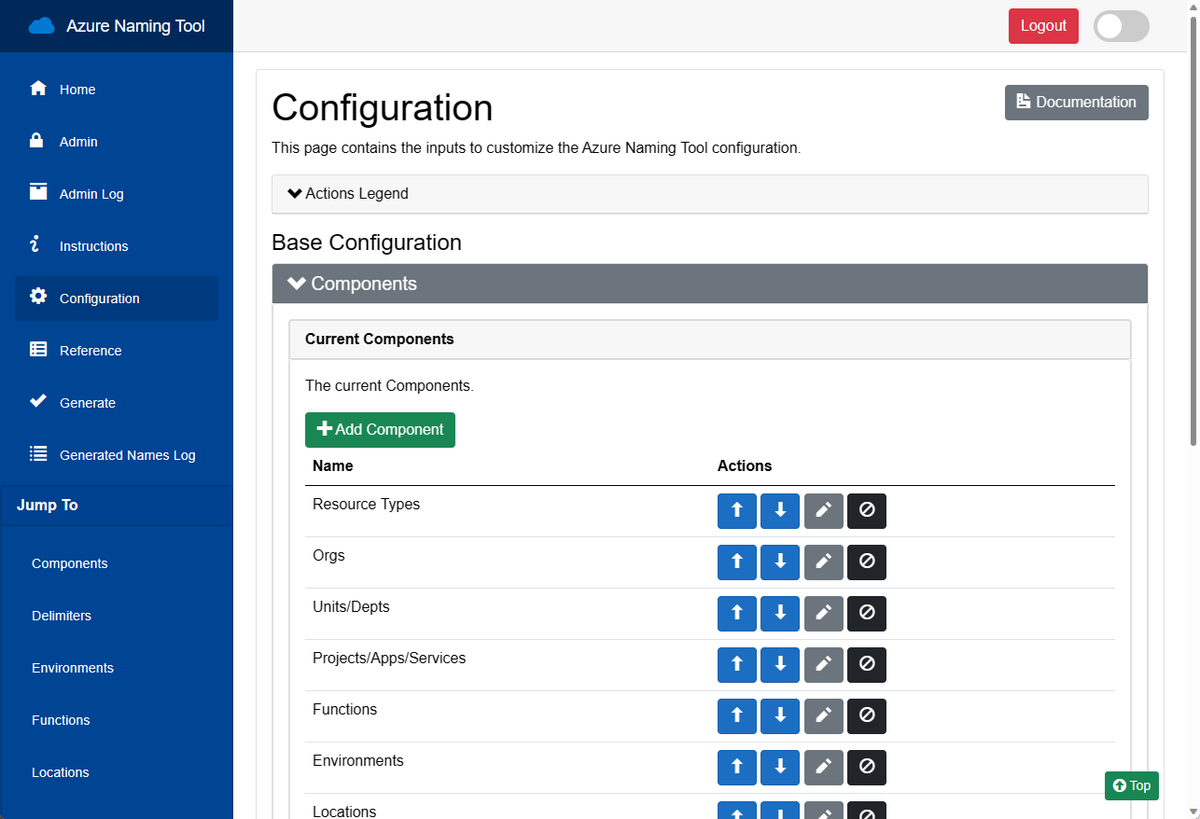This screenshot has height=819, width=1200.
Task: Open the Documentation button
Action: click(x=1076, y=102)
